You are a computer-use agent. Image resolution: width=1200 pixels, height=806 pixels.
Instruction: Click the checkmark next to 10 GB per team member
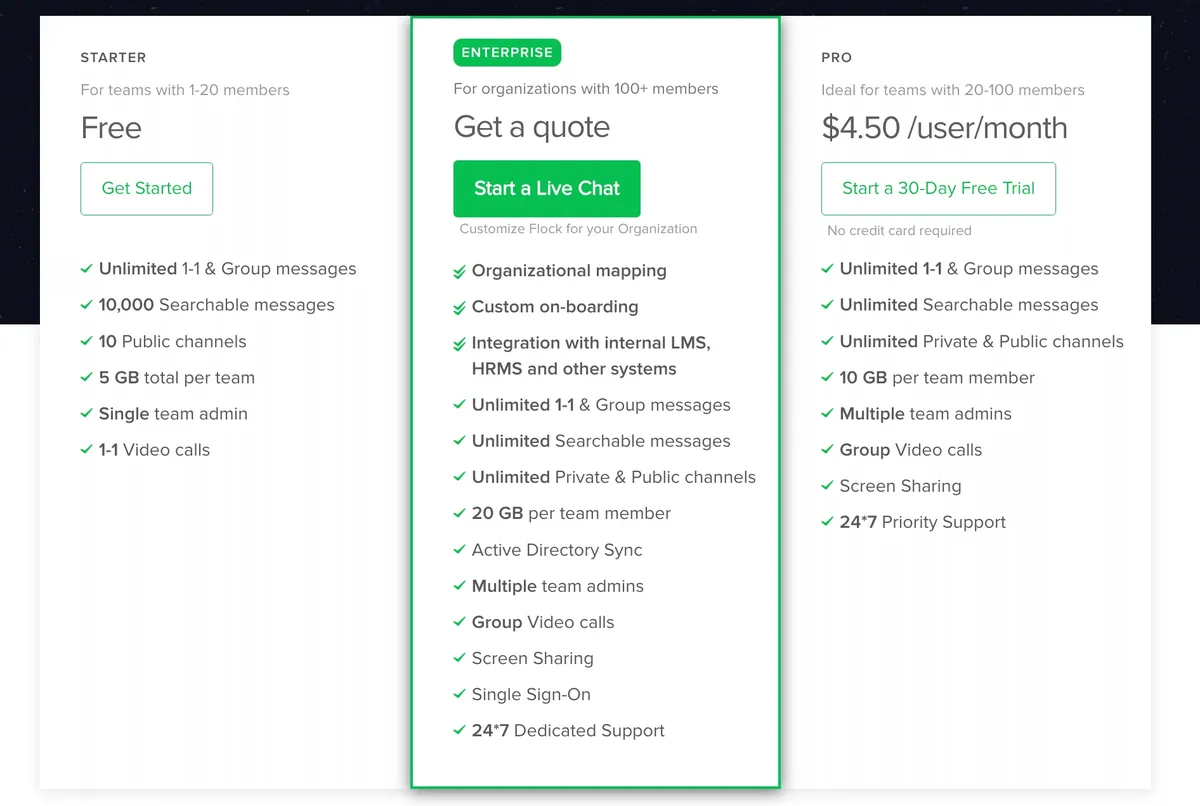828,377
